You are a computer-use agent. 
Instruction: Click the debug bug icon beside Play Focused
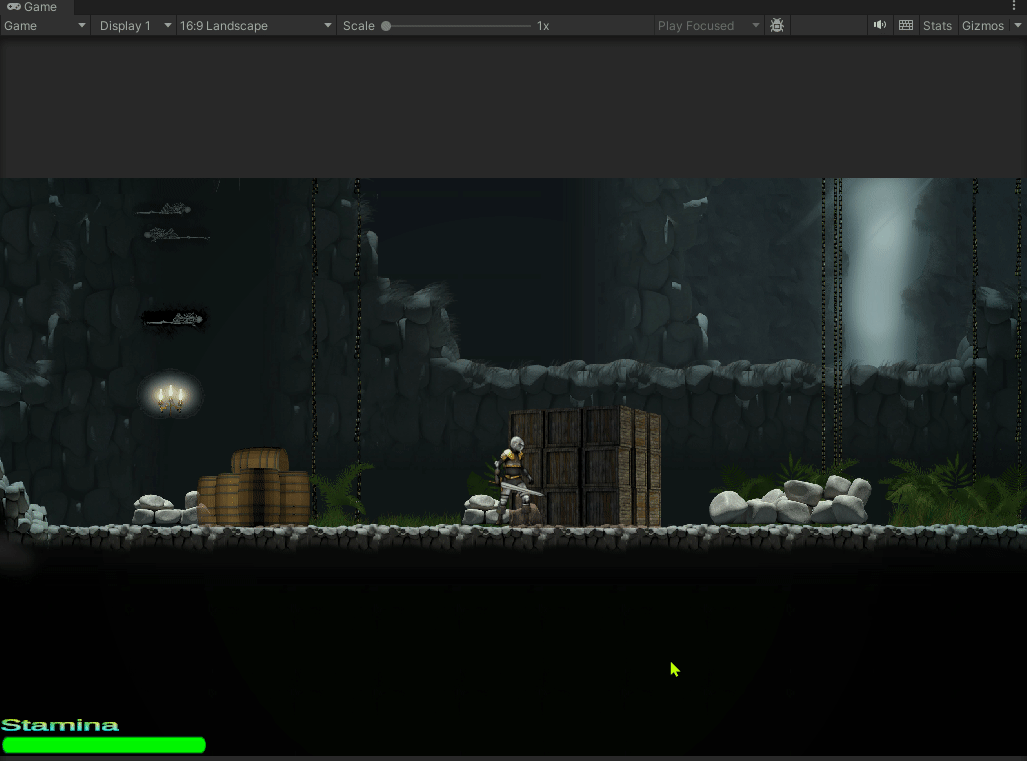[777, 25]
